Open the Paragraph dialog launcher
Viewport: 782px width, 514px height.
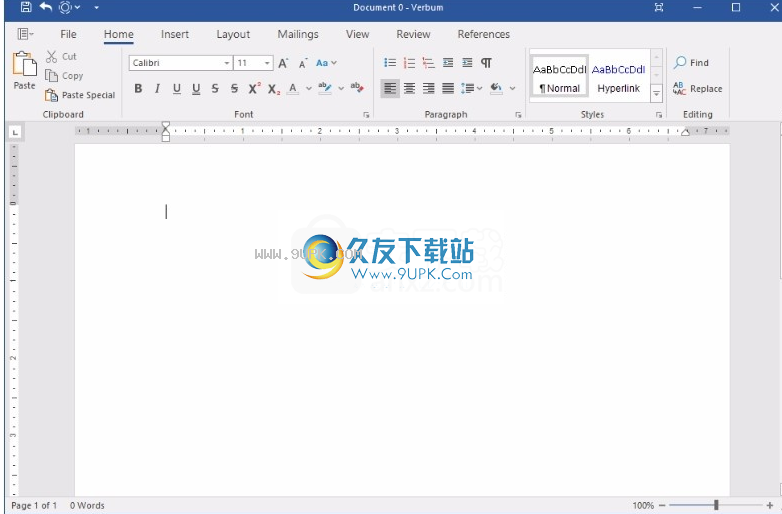[518, 115]
